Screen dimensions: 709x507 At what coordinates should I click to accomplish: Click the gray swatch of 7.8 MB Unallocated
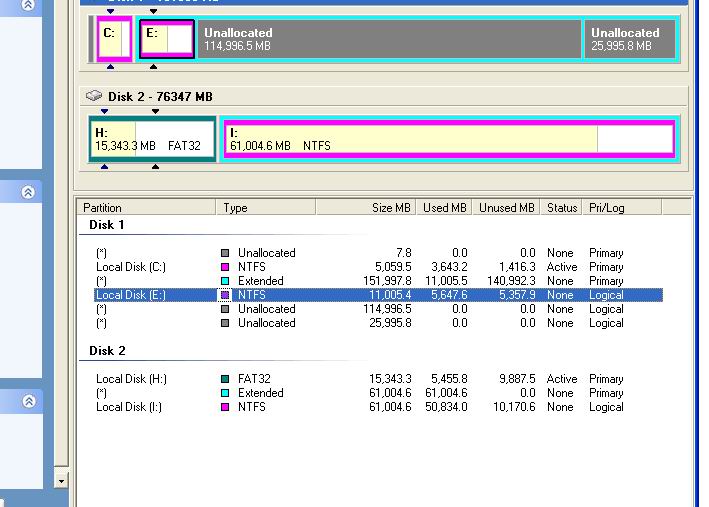tap(225, 253)
